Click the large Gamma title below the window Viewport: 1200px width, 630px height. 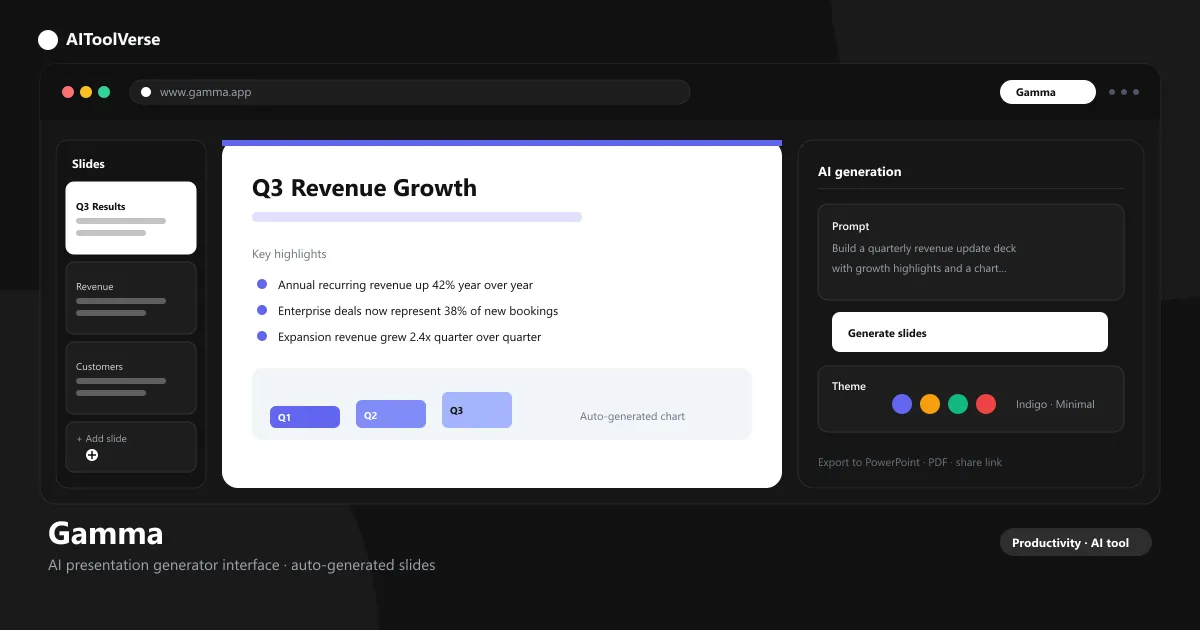105,533
